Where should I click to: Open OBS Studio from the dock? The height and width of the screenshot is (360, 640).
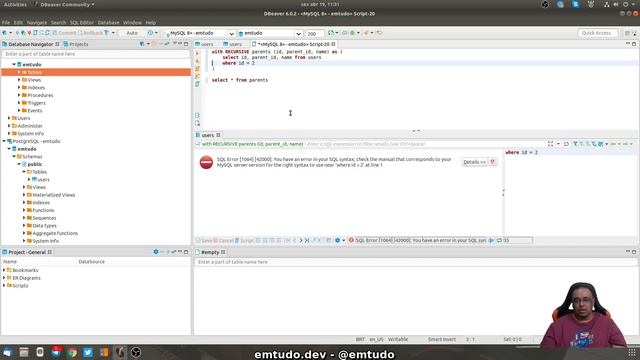pyautogui.click(x=136, y=352)
